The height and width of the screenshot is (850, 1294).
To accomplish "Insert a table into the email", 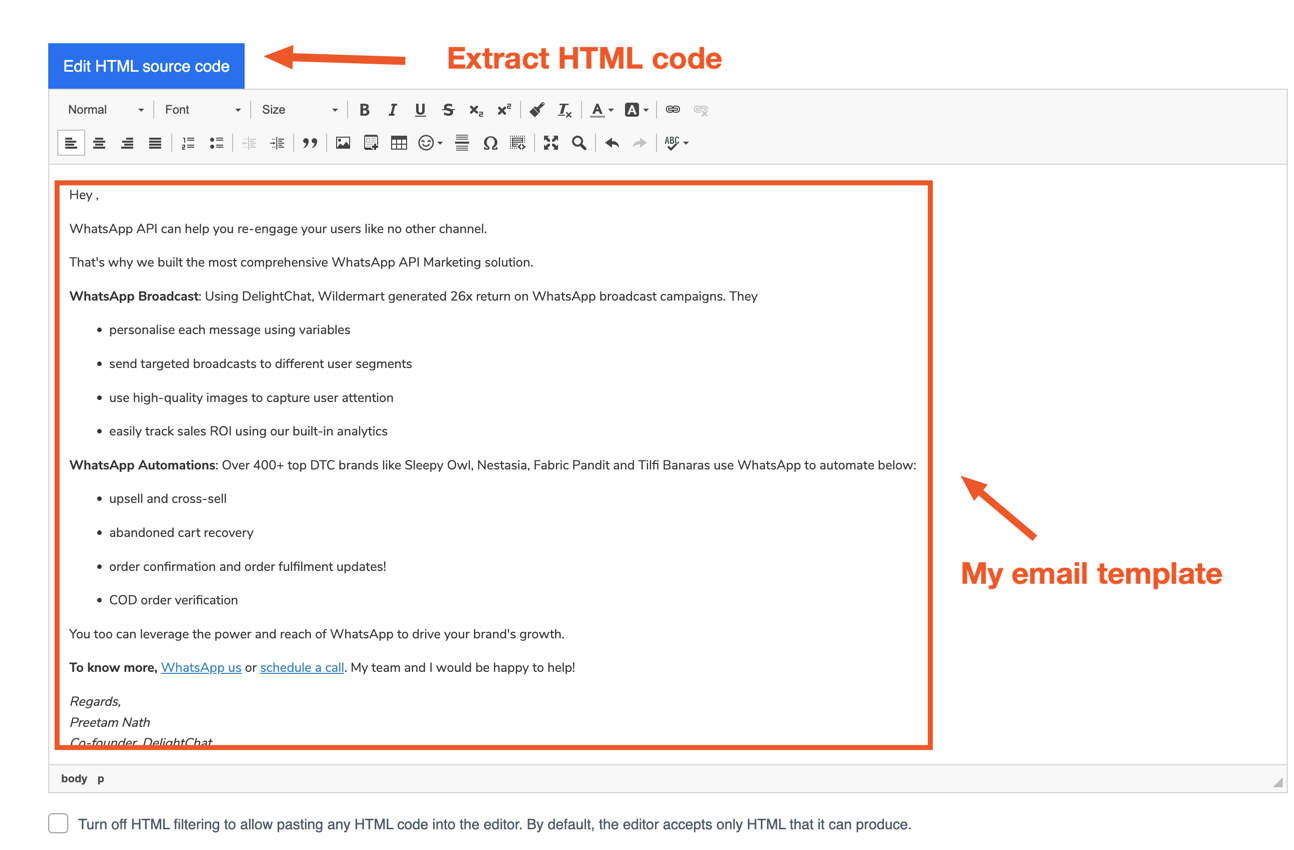I will tap(399, 143).
